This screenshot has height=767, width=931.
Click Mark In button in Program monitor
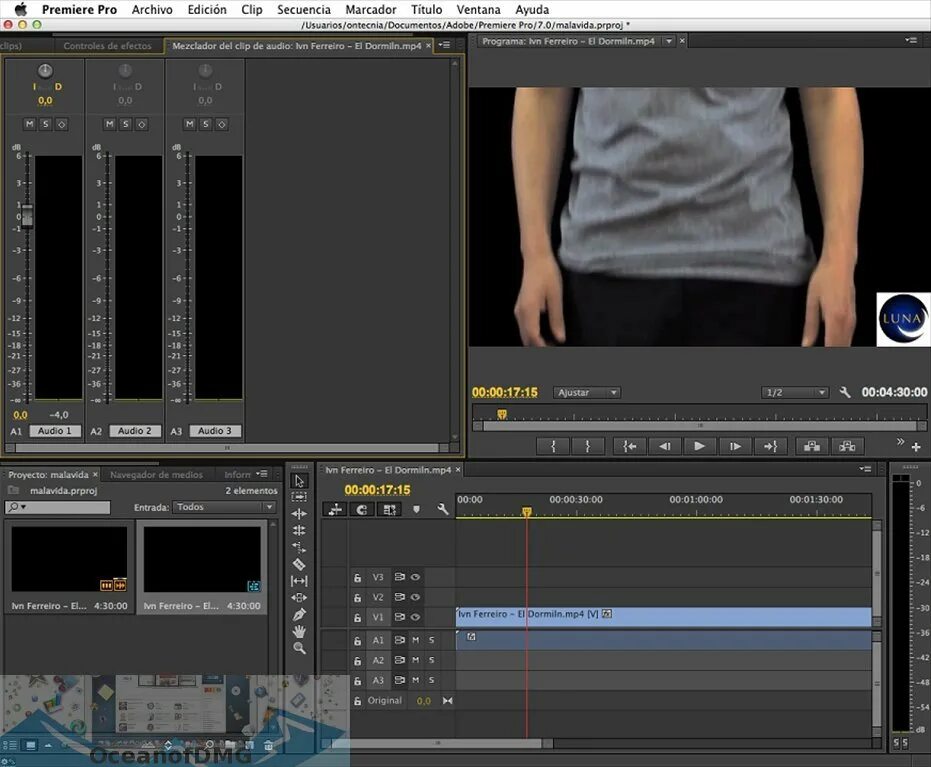(x=553, y=446)
